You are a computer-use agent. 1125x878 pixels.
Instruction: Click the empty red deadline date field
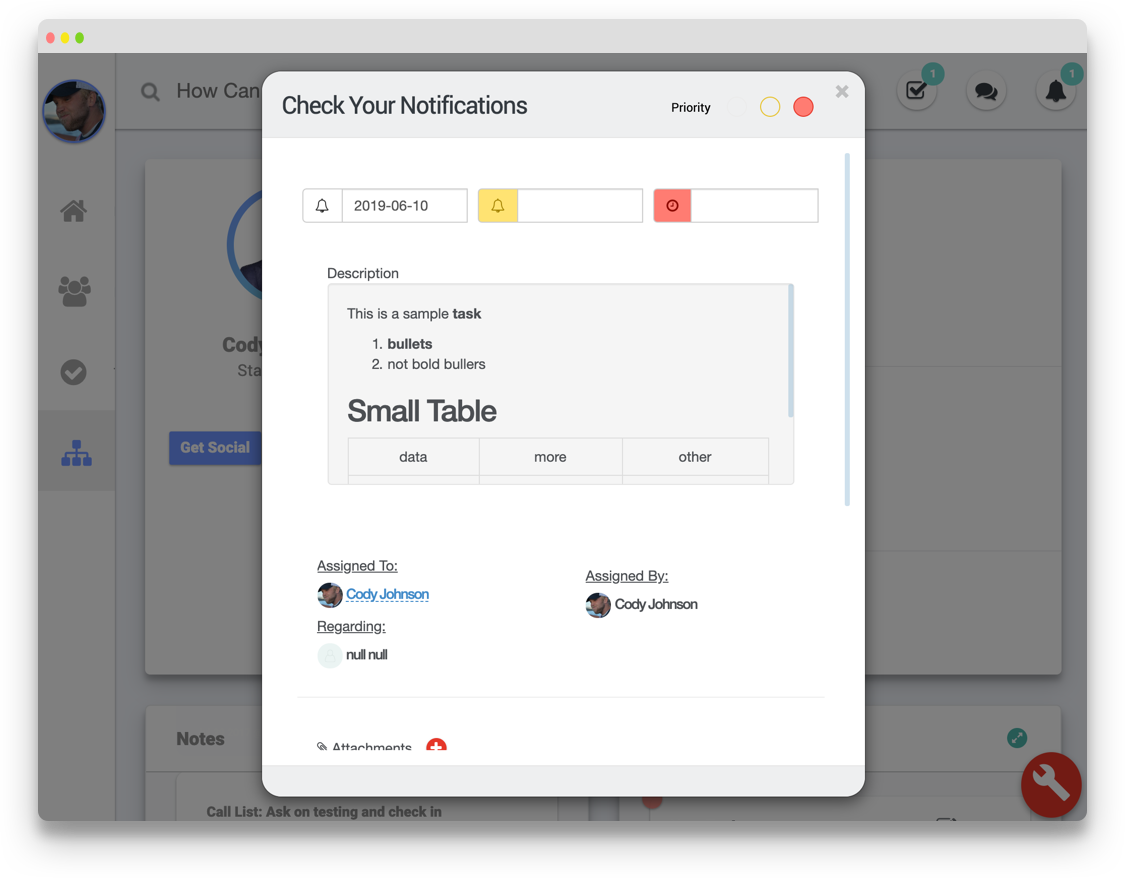[x=754, y=206]
